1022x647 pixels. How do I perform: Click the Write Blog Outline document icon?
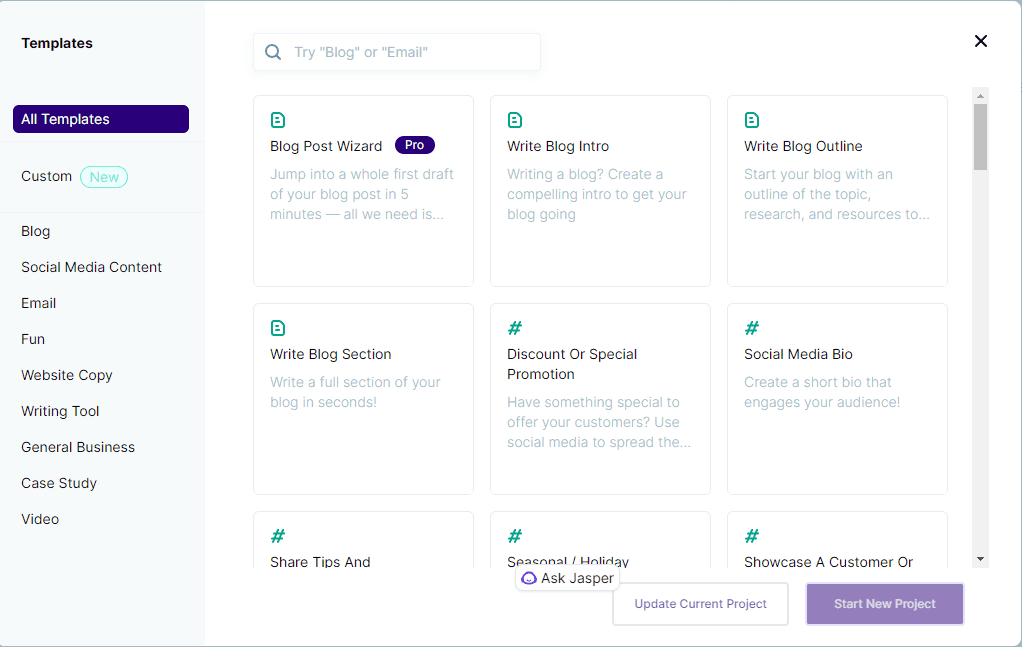pyautogui.click(x=752, y=119)
